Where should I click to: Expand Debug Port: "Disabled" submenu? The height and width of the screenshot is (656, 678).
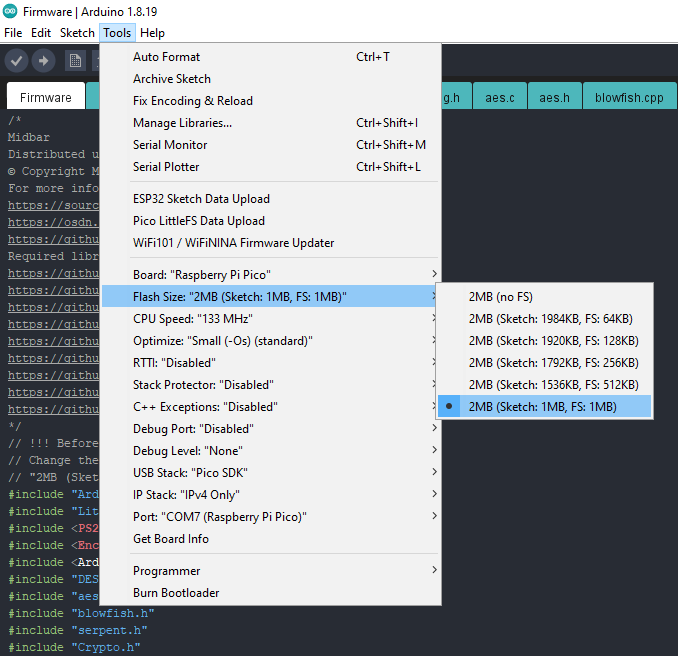pos(271,429)
